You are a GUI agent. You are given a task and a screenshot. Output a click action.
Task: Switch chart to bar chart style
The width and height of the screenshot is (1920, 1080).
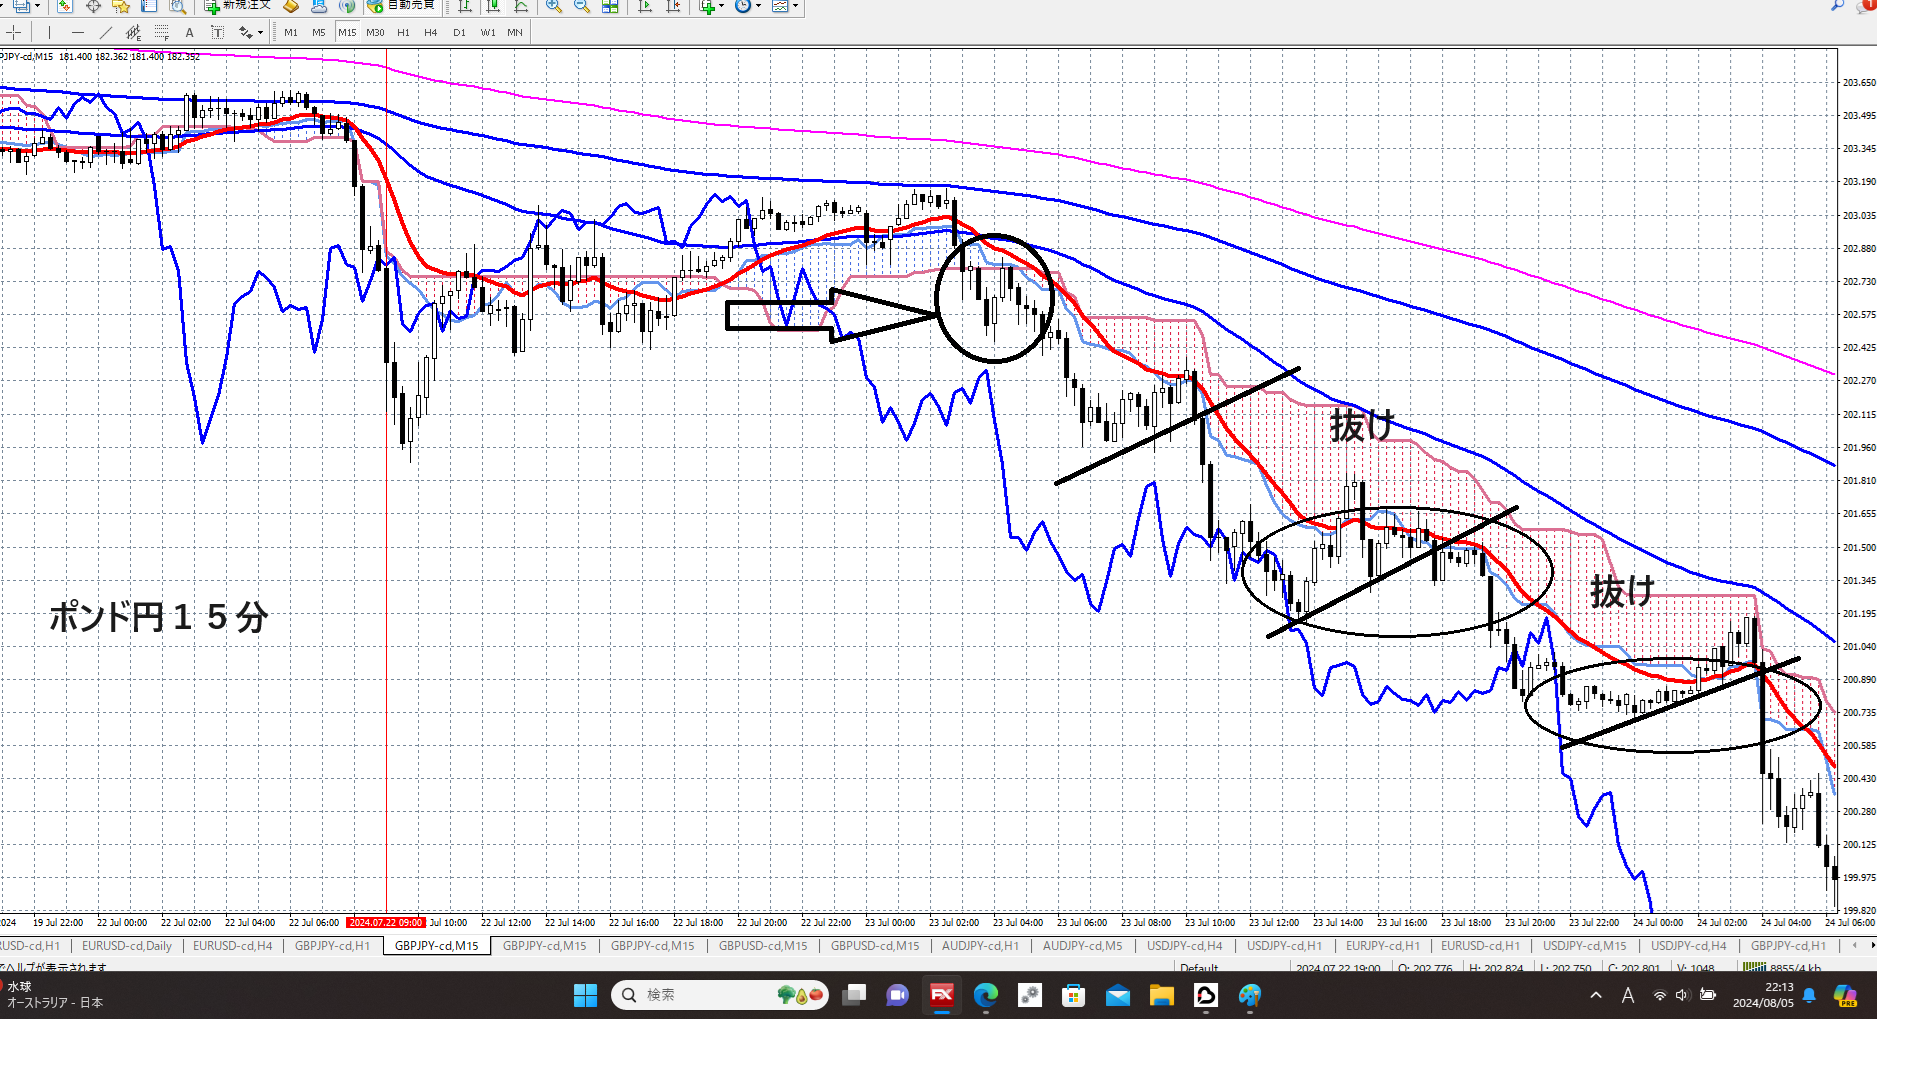point(465,6)
